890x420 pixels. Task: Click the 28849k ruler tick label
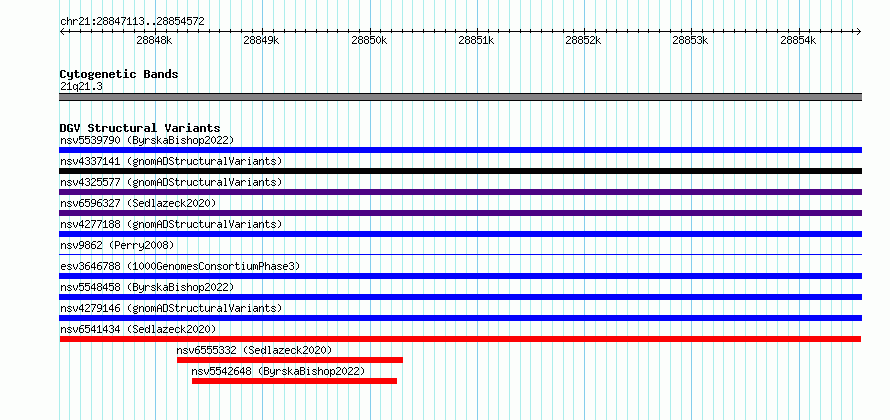point(262,41)
